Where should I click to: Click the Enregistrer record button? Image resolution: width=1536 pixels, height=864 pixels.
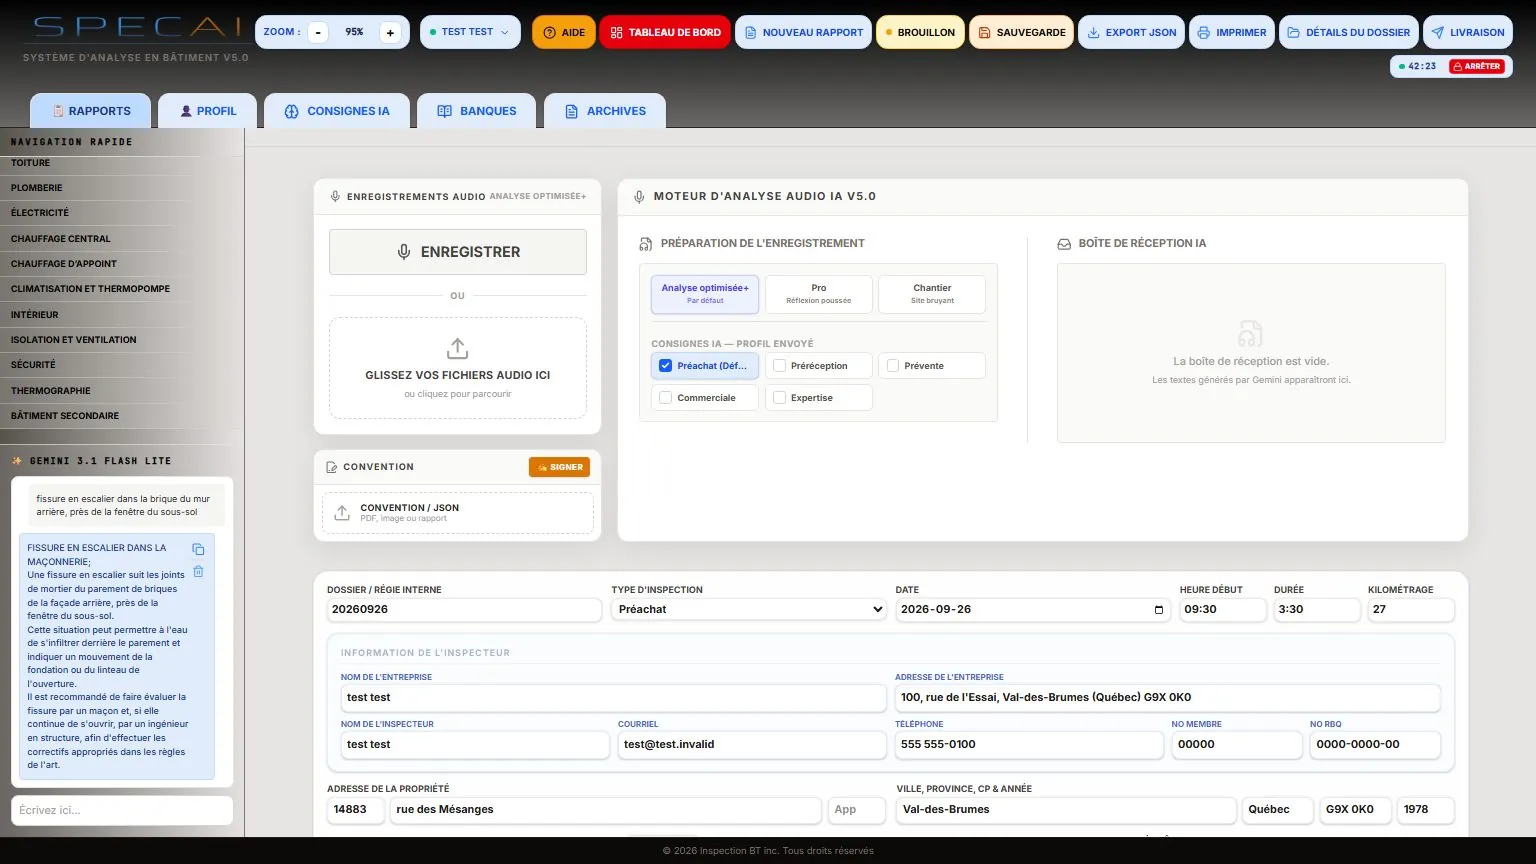click(458, 252)
